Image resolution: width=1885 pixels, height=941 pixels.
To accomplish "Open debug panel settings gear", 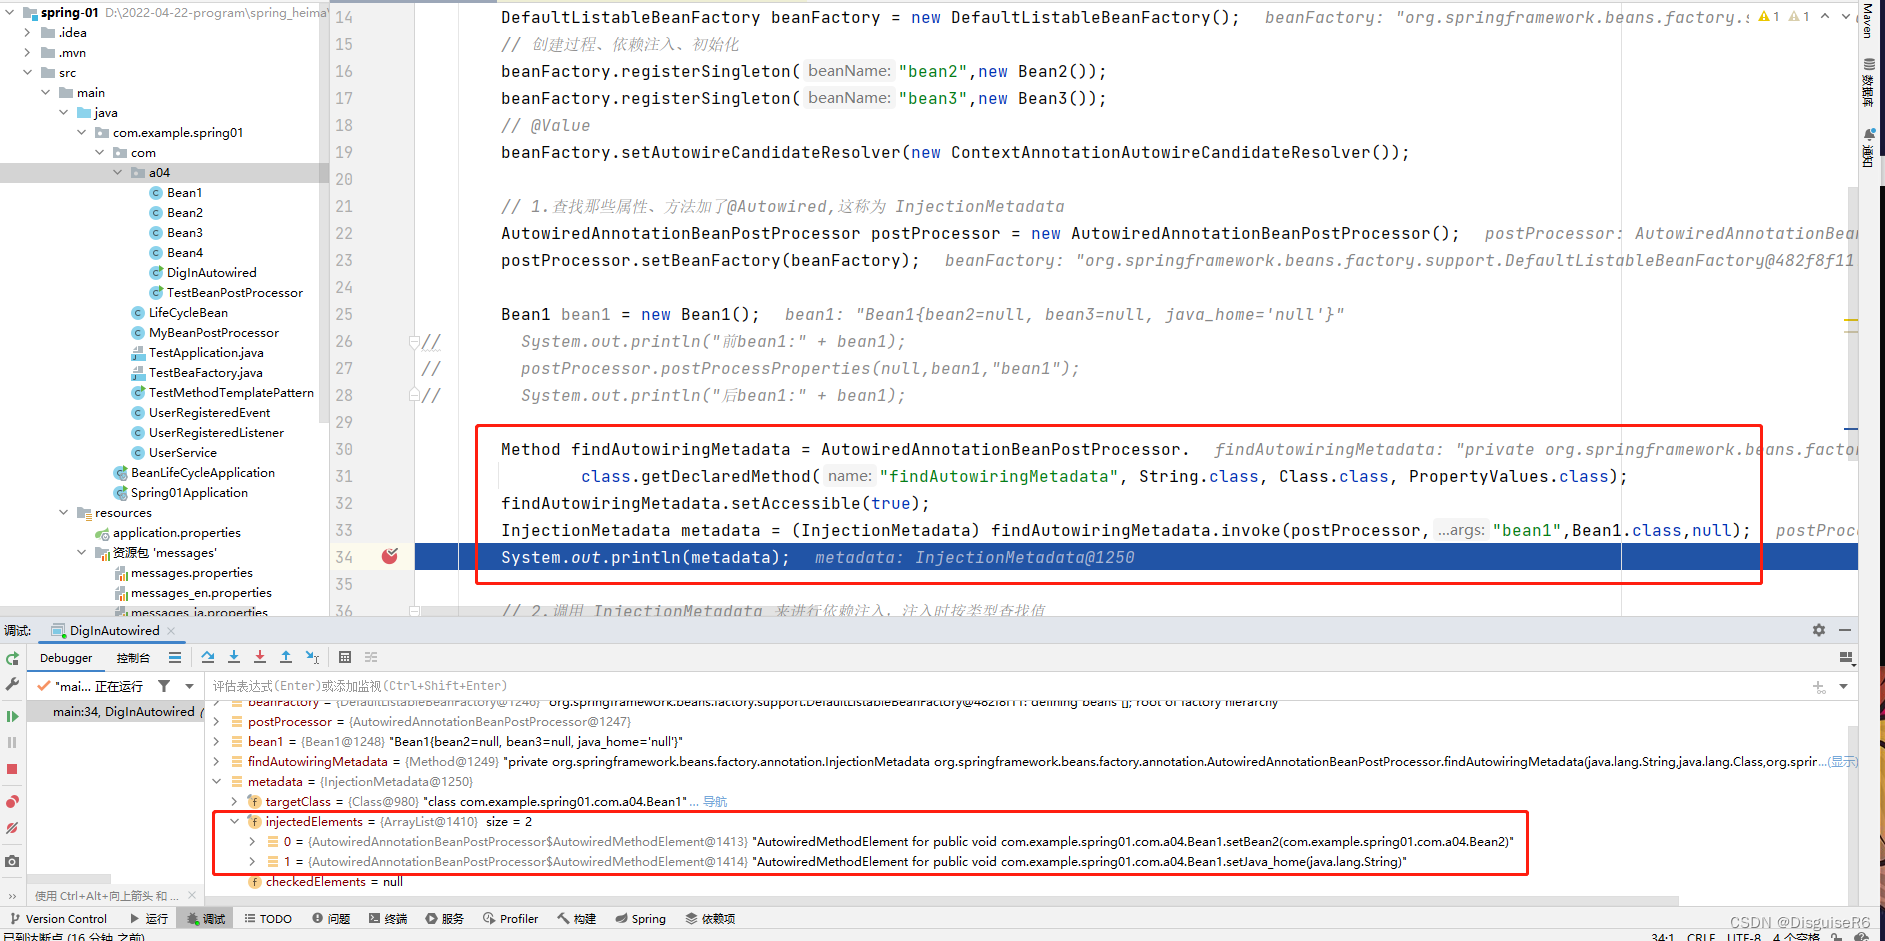I will 1819,630.
